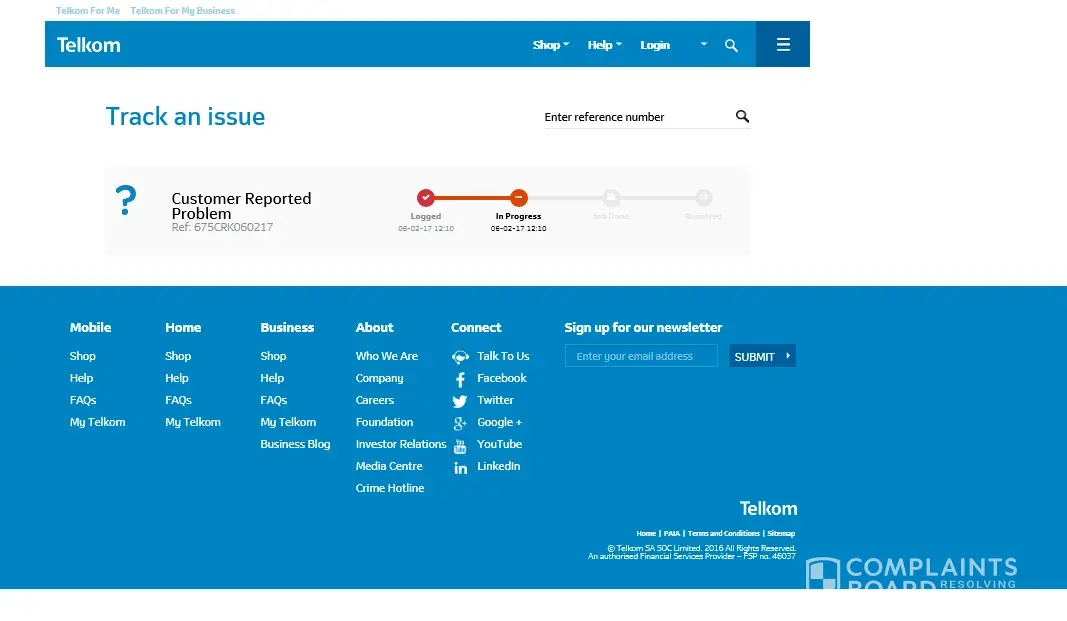This screenshot has height=621, width=1067.
Task: Open the Investor Relations link
Action: pyautogui.click(x=401, y=443)
